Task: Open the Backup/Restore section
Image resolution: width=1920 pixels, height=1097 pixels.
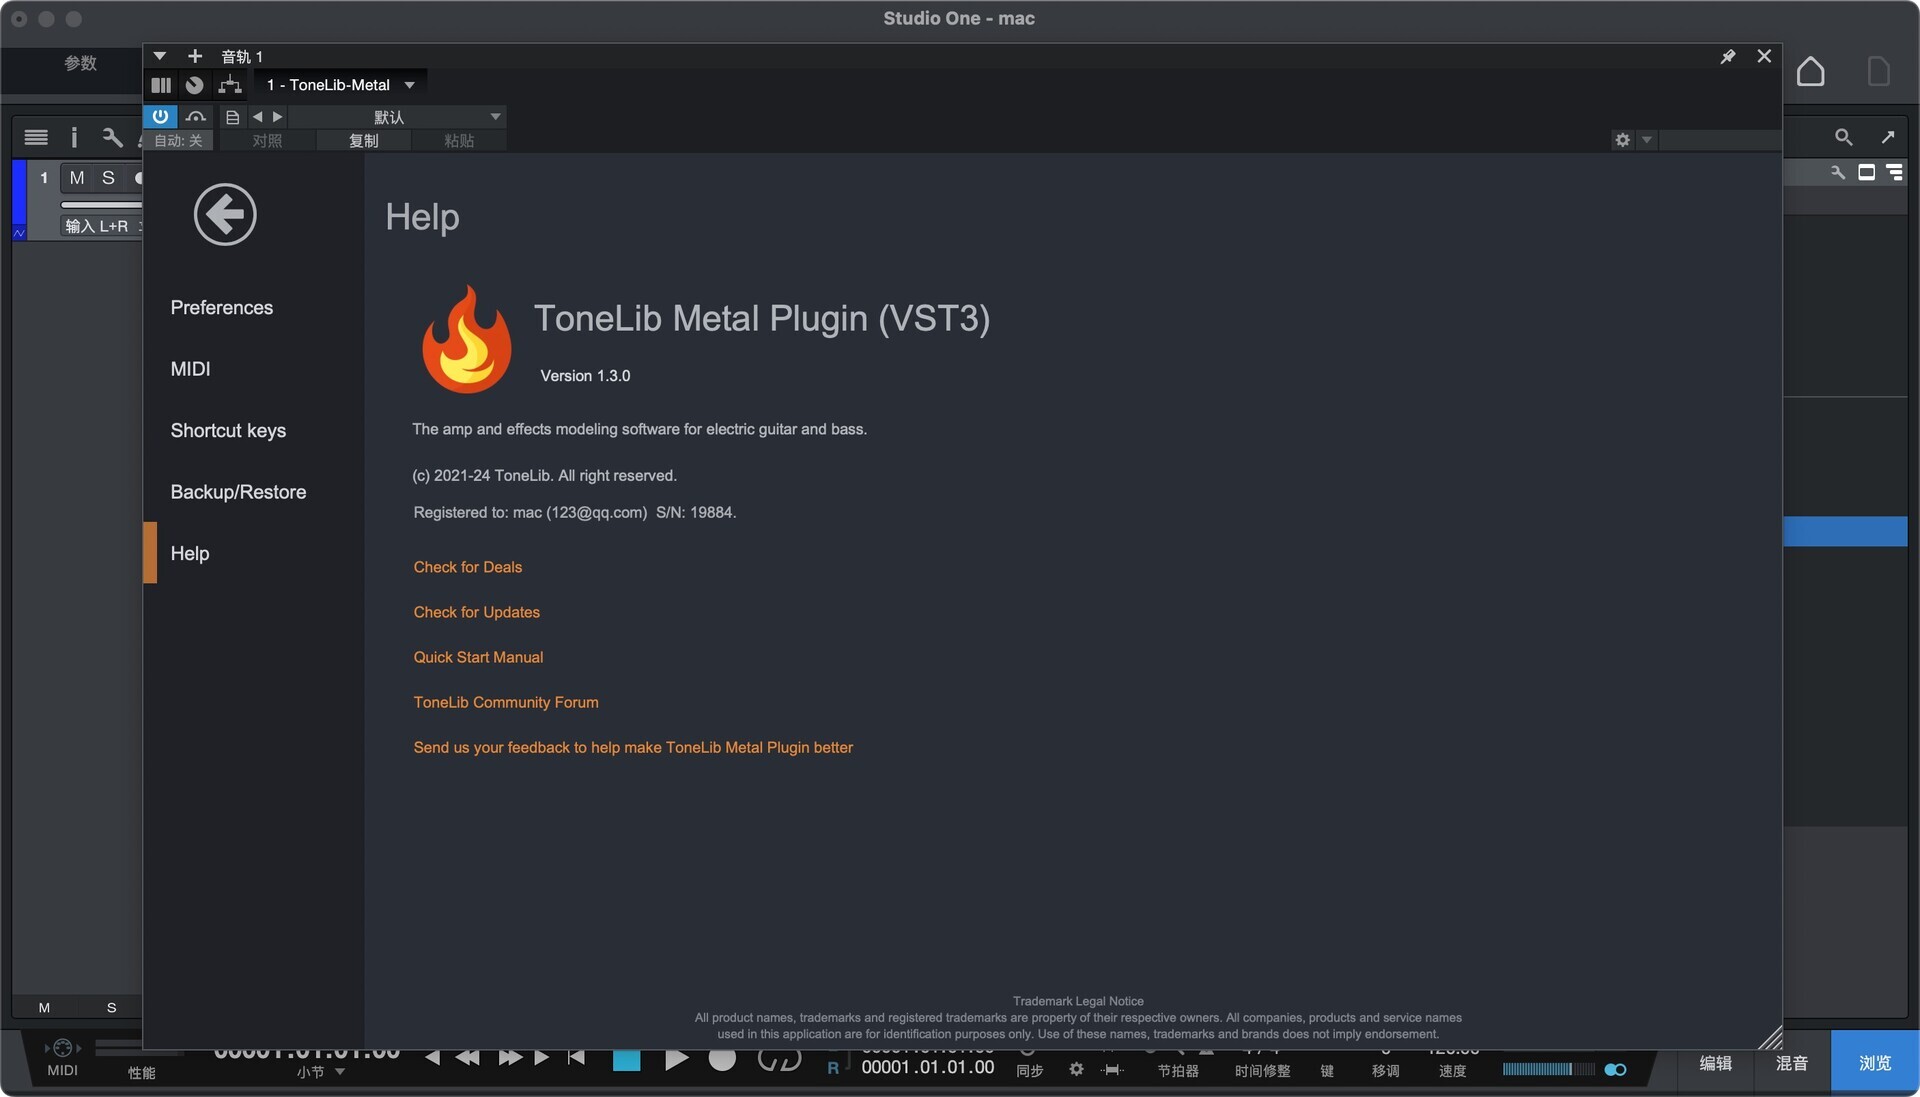Action: 238,492
